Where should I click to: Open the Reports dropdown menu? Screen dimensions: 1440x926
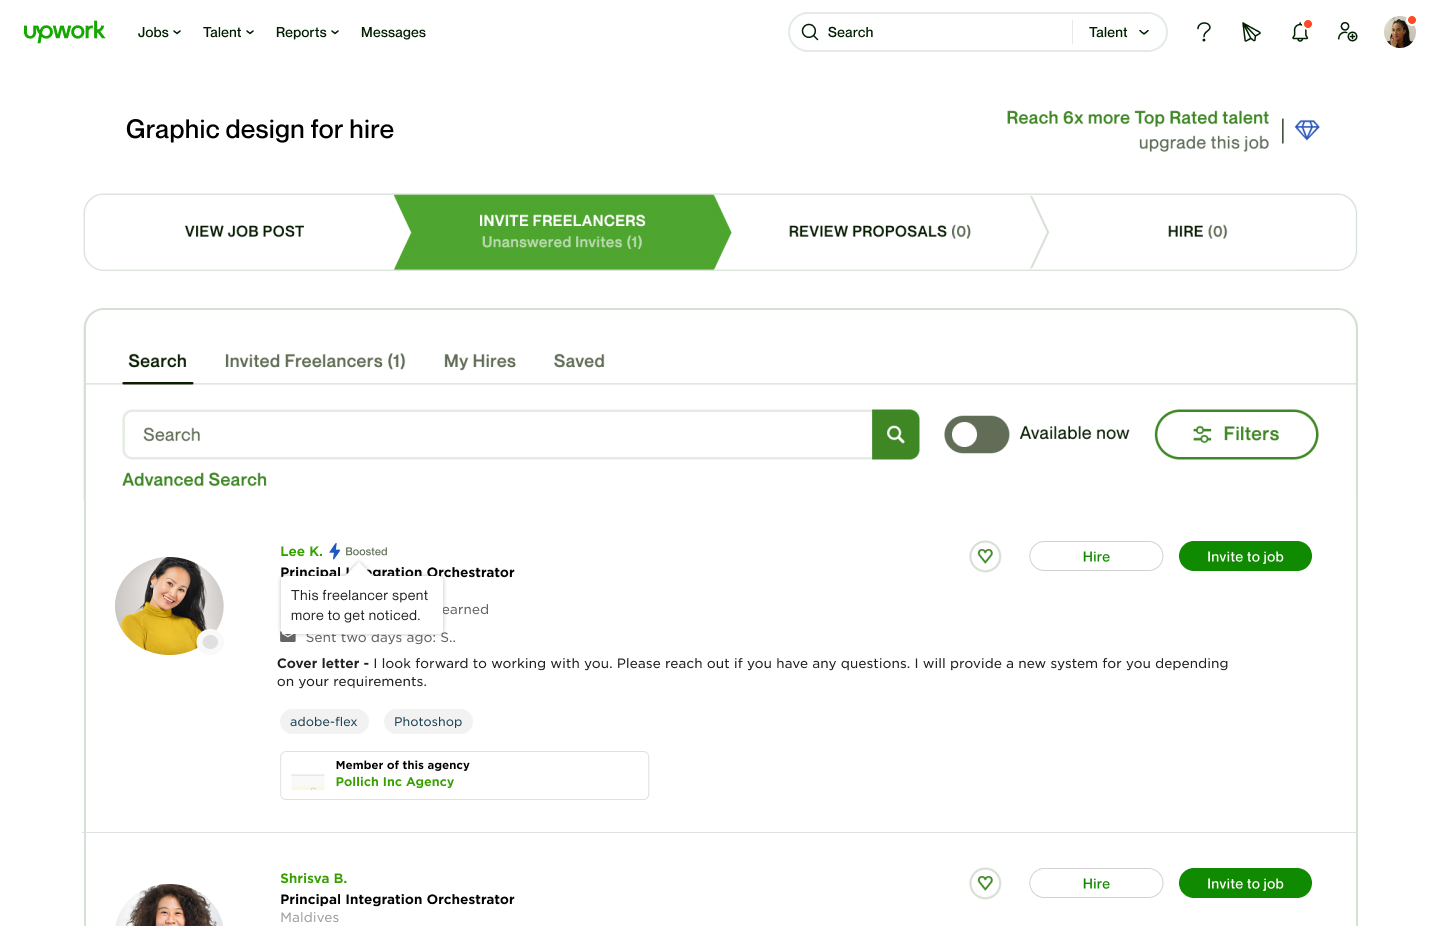[x=306, y=32]
